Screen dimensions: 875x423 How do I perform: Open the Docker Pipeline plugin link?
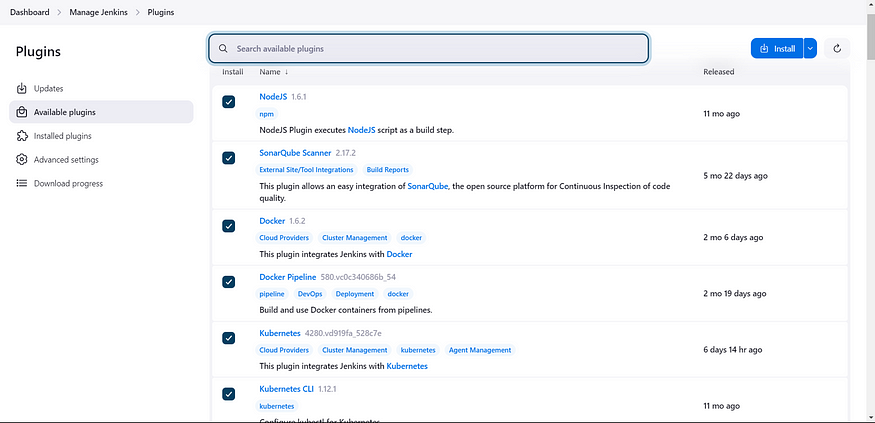coord(287,277)
